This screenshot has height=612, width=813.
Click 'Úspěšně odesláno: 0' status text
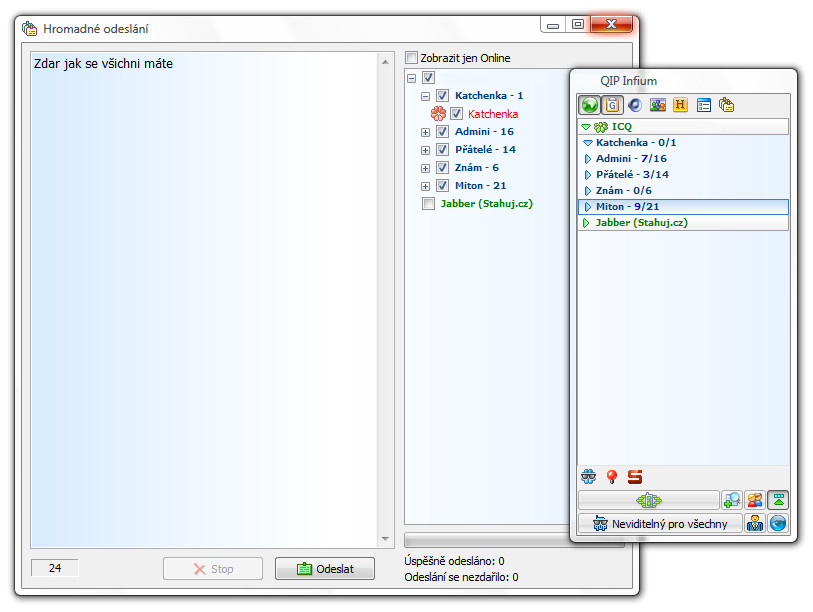(454, 561)
